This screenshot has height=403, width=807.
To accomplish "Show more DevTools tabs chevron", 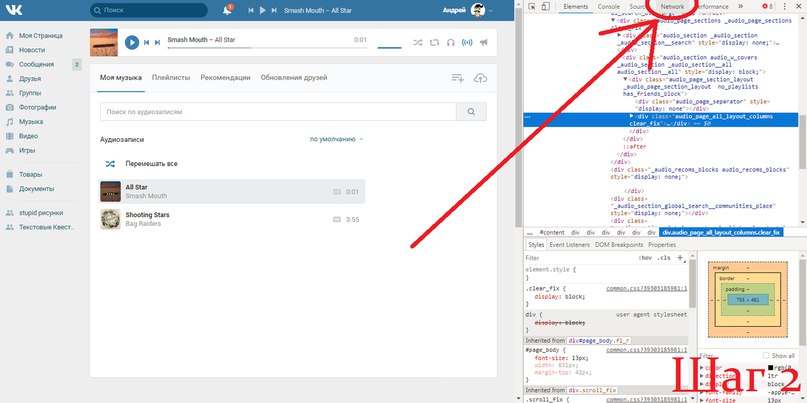I will pos(740,6).
